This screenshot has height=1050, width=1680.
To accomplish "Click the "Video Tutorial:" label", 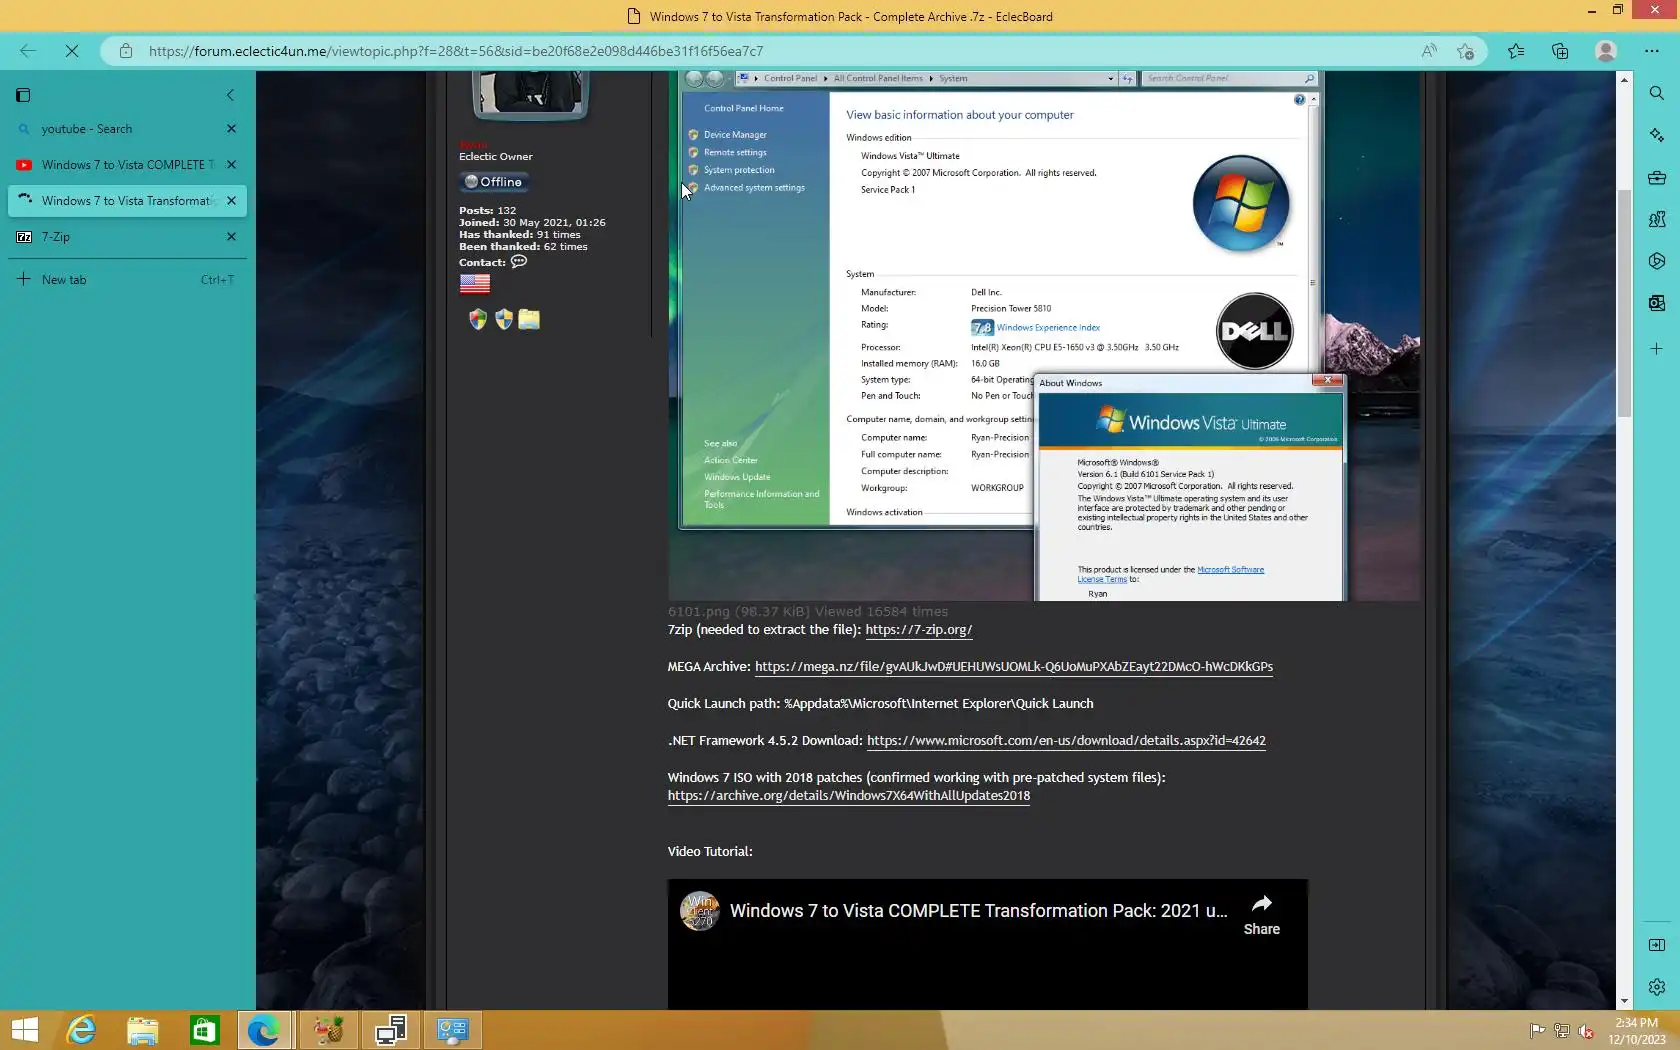I will tap(710, 852).
